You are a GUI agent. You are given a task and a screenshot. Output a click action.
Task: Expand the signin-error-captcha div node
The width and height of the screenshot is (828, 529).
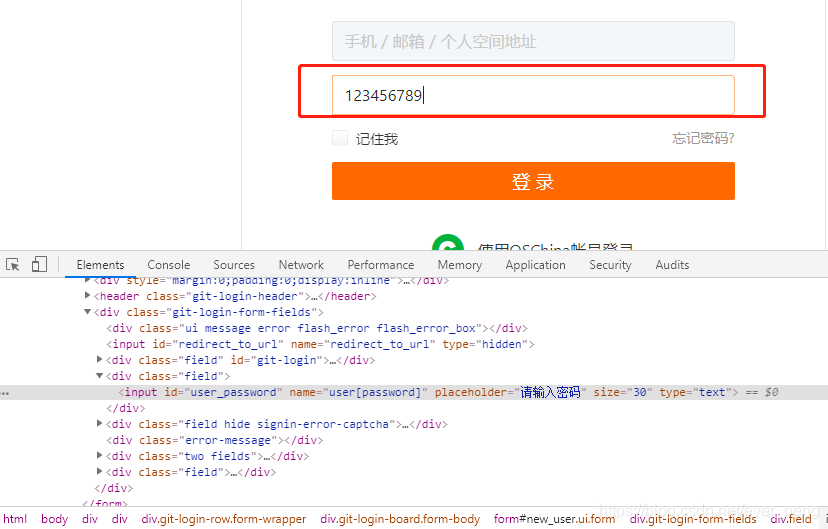point(99,423)
